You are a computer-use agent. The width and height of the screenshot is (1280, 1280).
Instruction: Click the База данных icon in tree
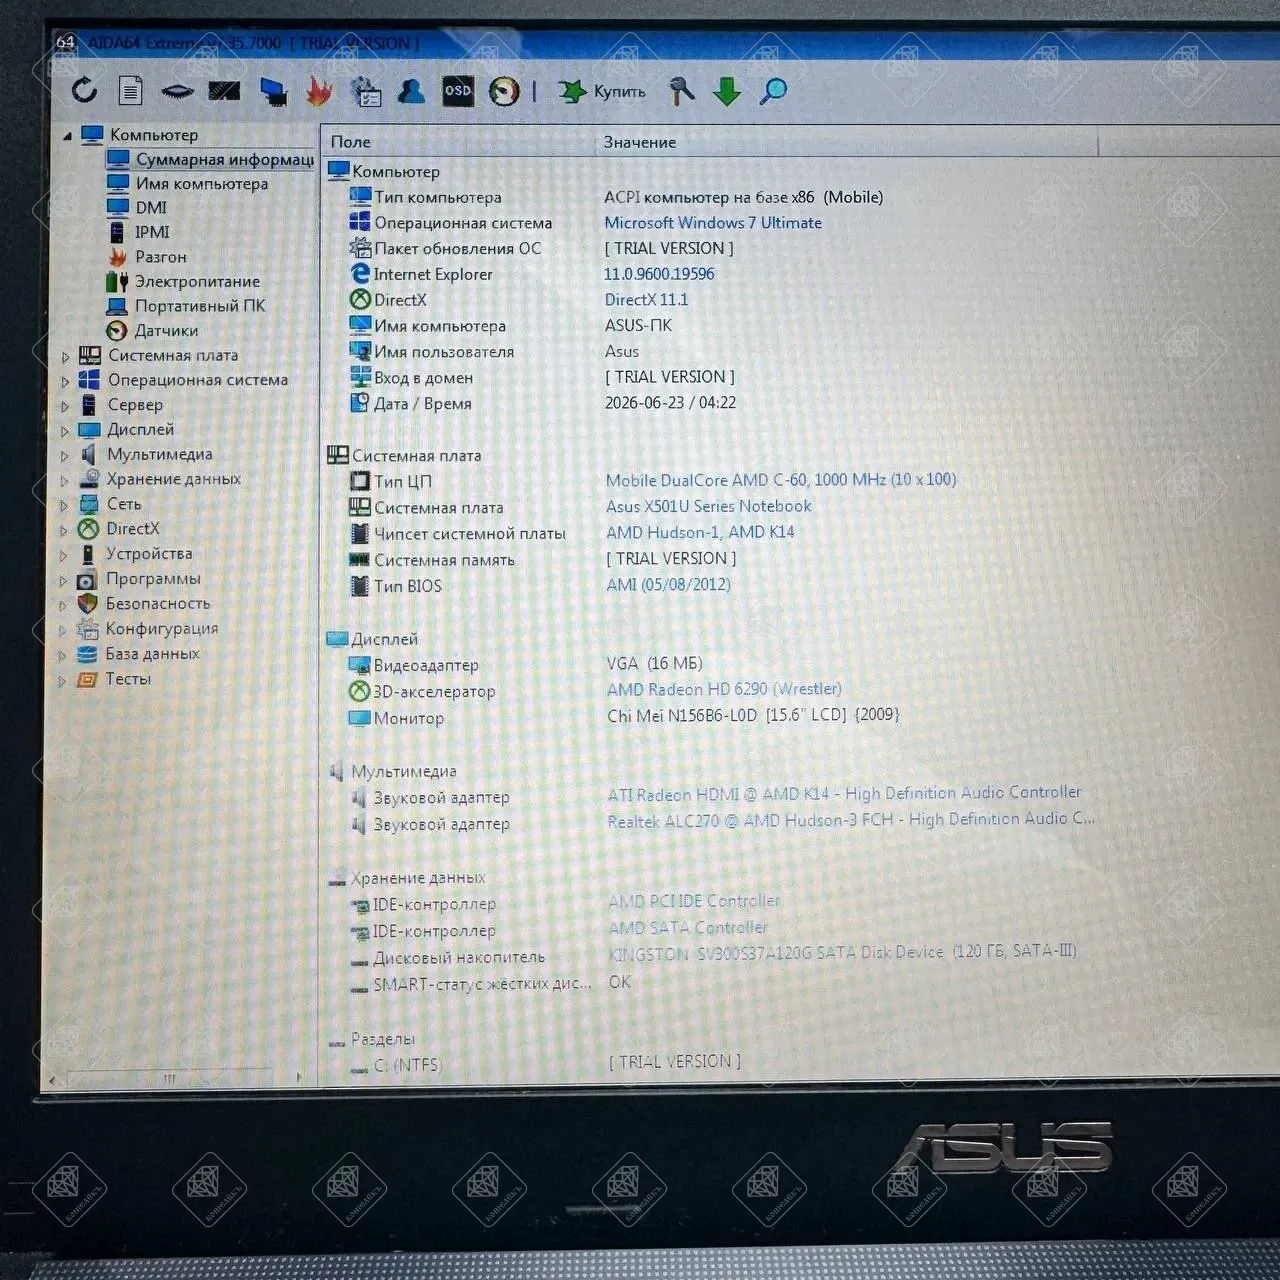click(88, 654)
